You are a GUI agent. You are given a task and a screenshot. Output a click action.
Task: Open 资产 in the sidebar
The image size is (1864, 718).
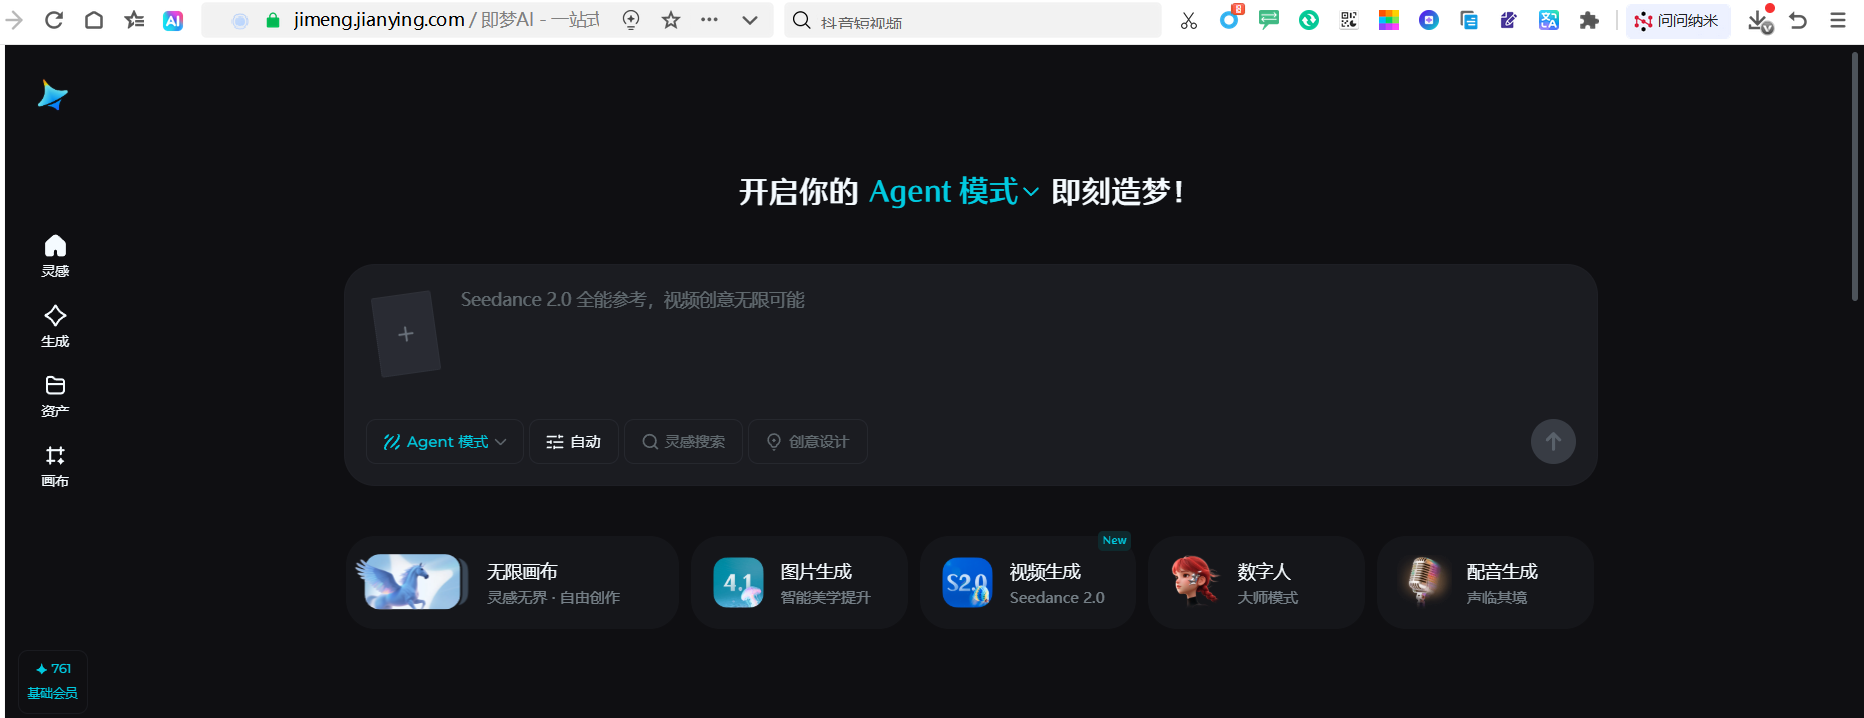click(55, 396)
